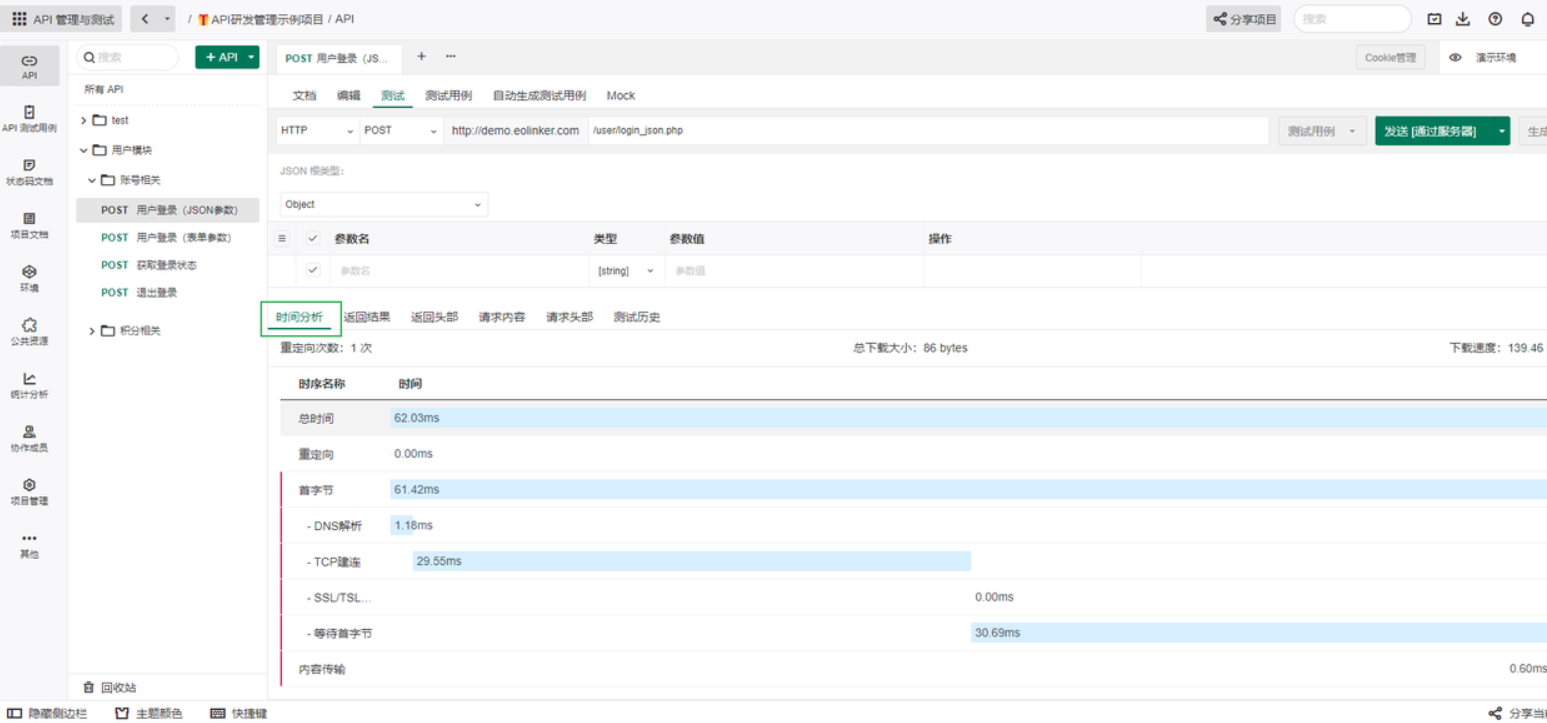Open the 请求头部 tab
Viewport: 1547px width, 723px height.
pyautogui.click(x=569, y=317)
